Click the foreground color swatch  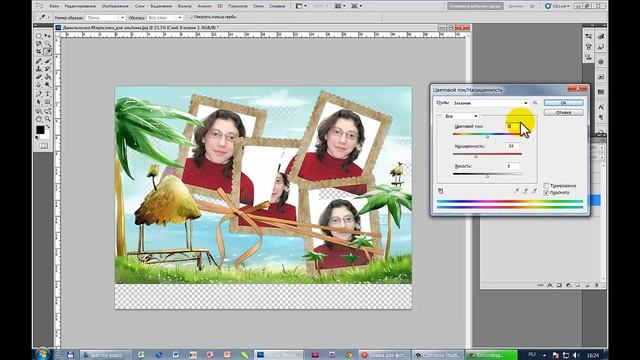tap(40, 130)
